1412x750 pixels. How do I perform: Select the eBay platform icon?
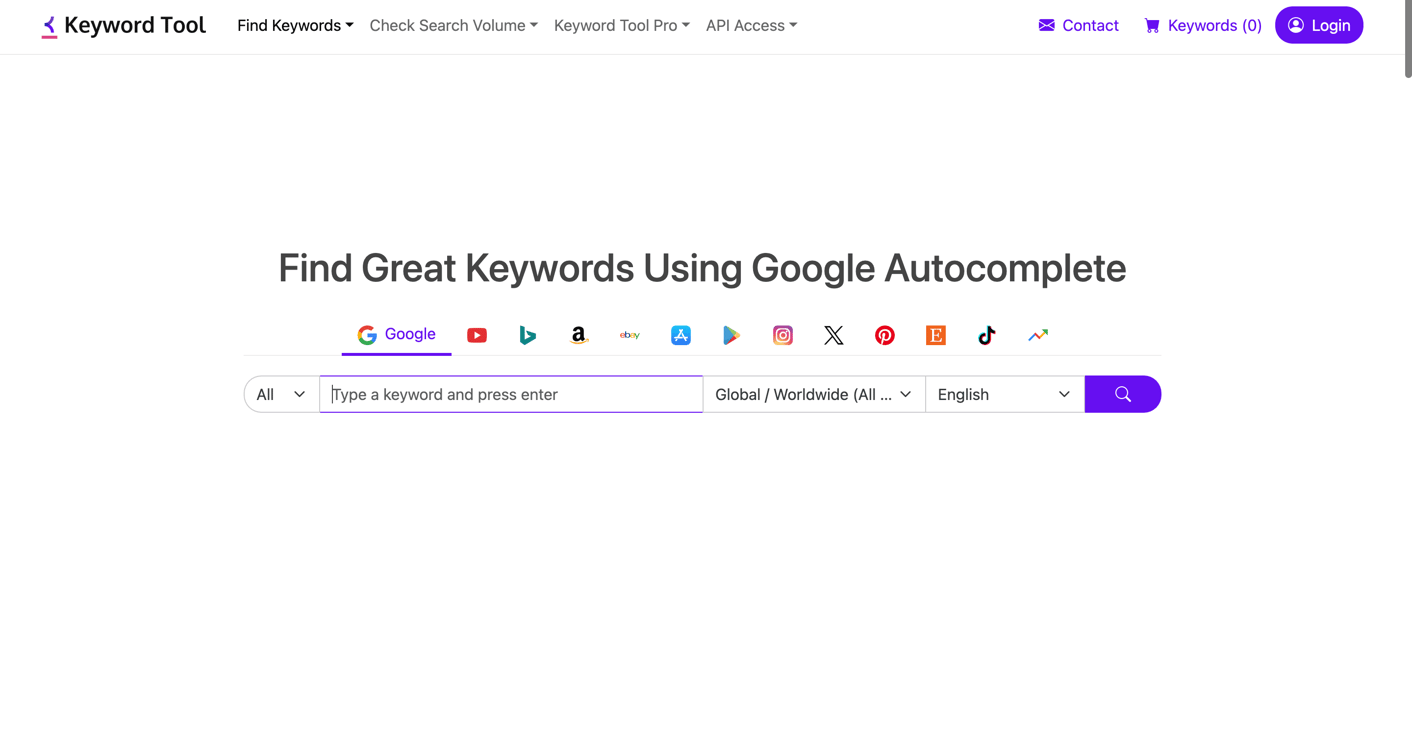630,335
